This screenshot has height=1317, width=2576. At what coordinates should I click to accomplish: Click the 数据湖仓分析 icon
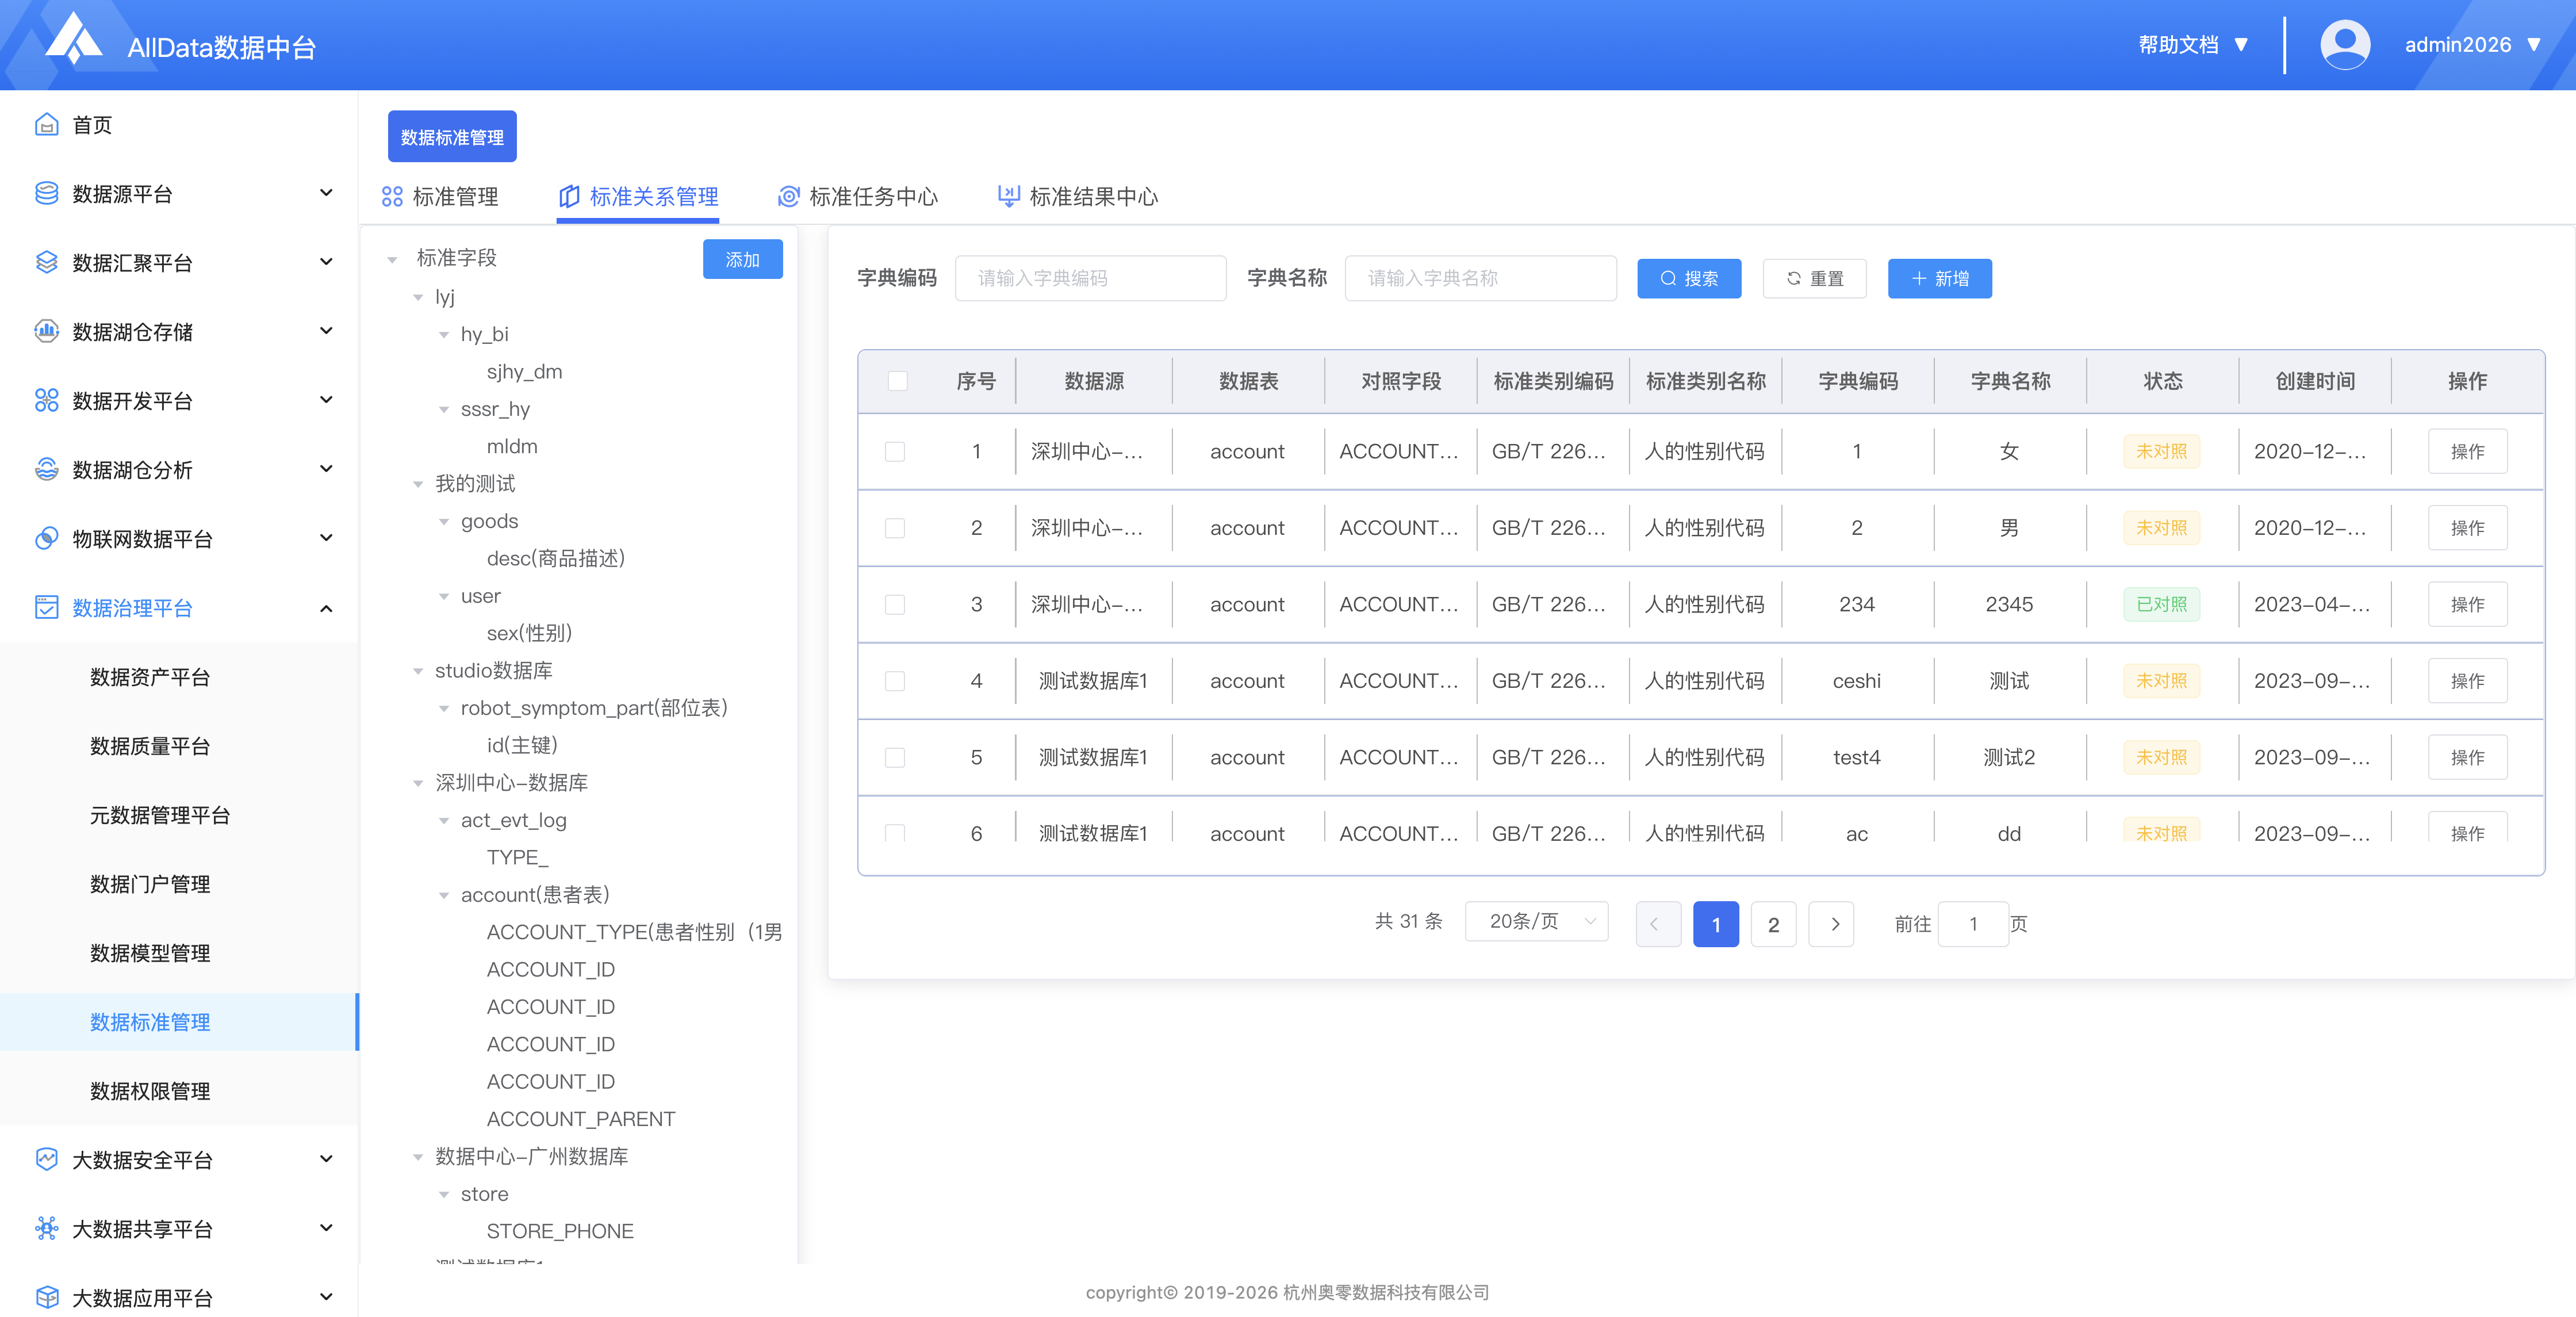46,469
